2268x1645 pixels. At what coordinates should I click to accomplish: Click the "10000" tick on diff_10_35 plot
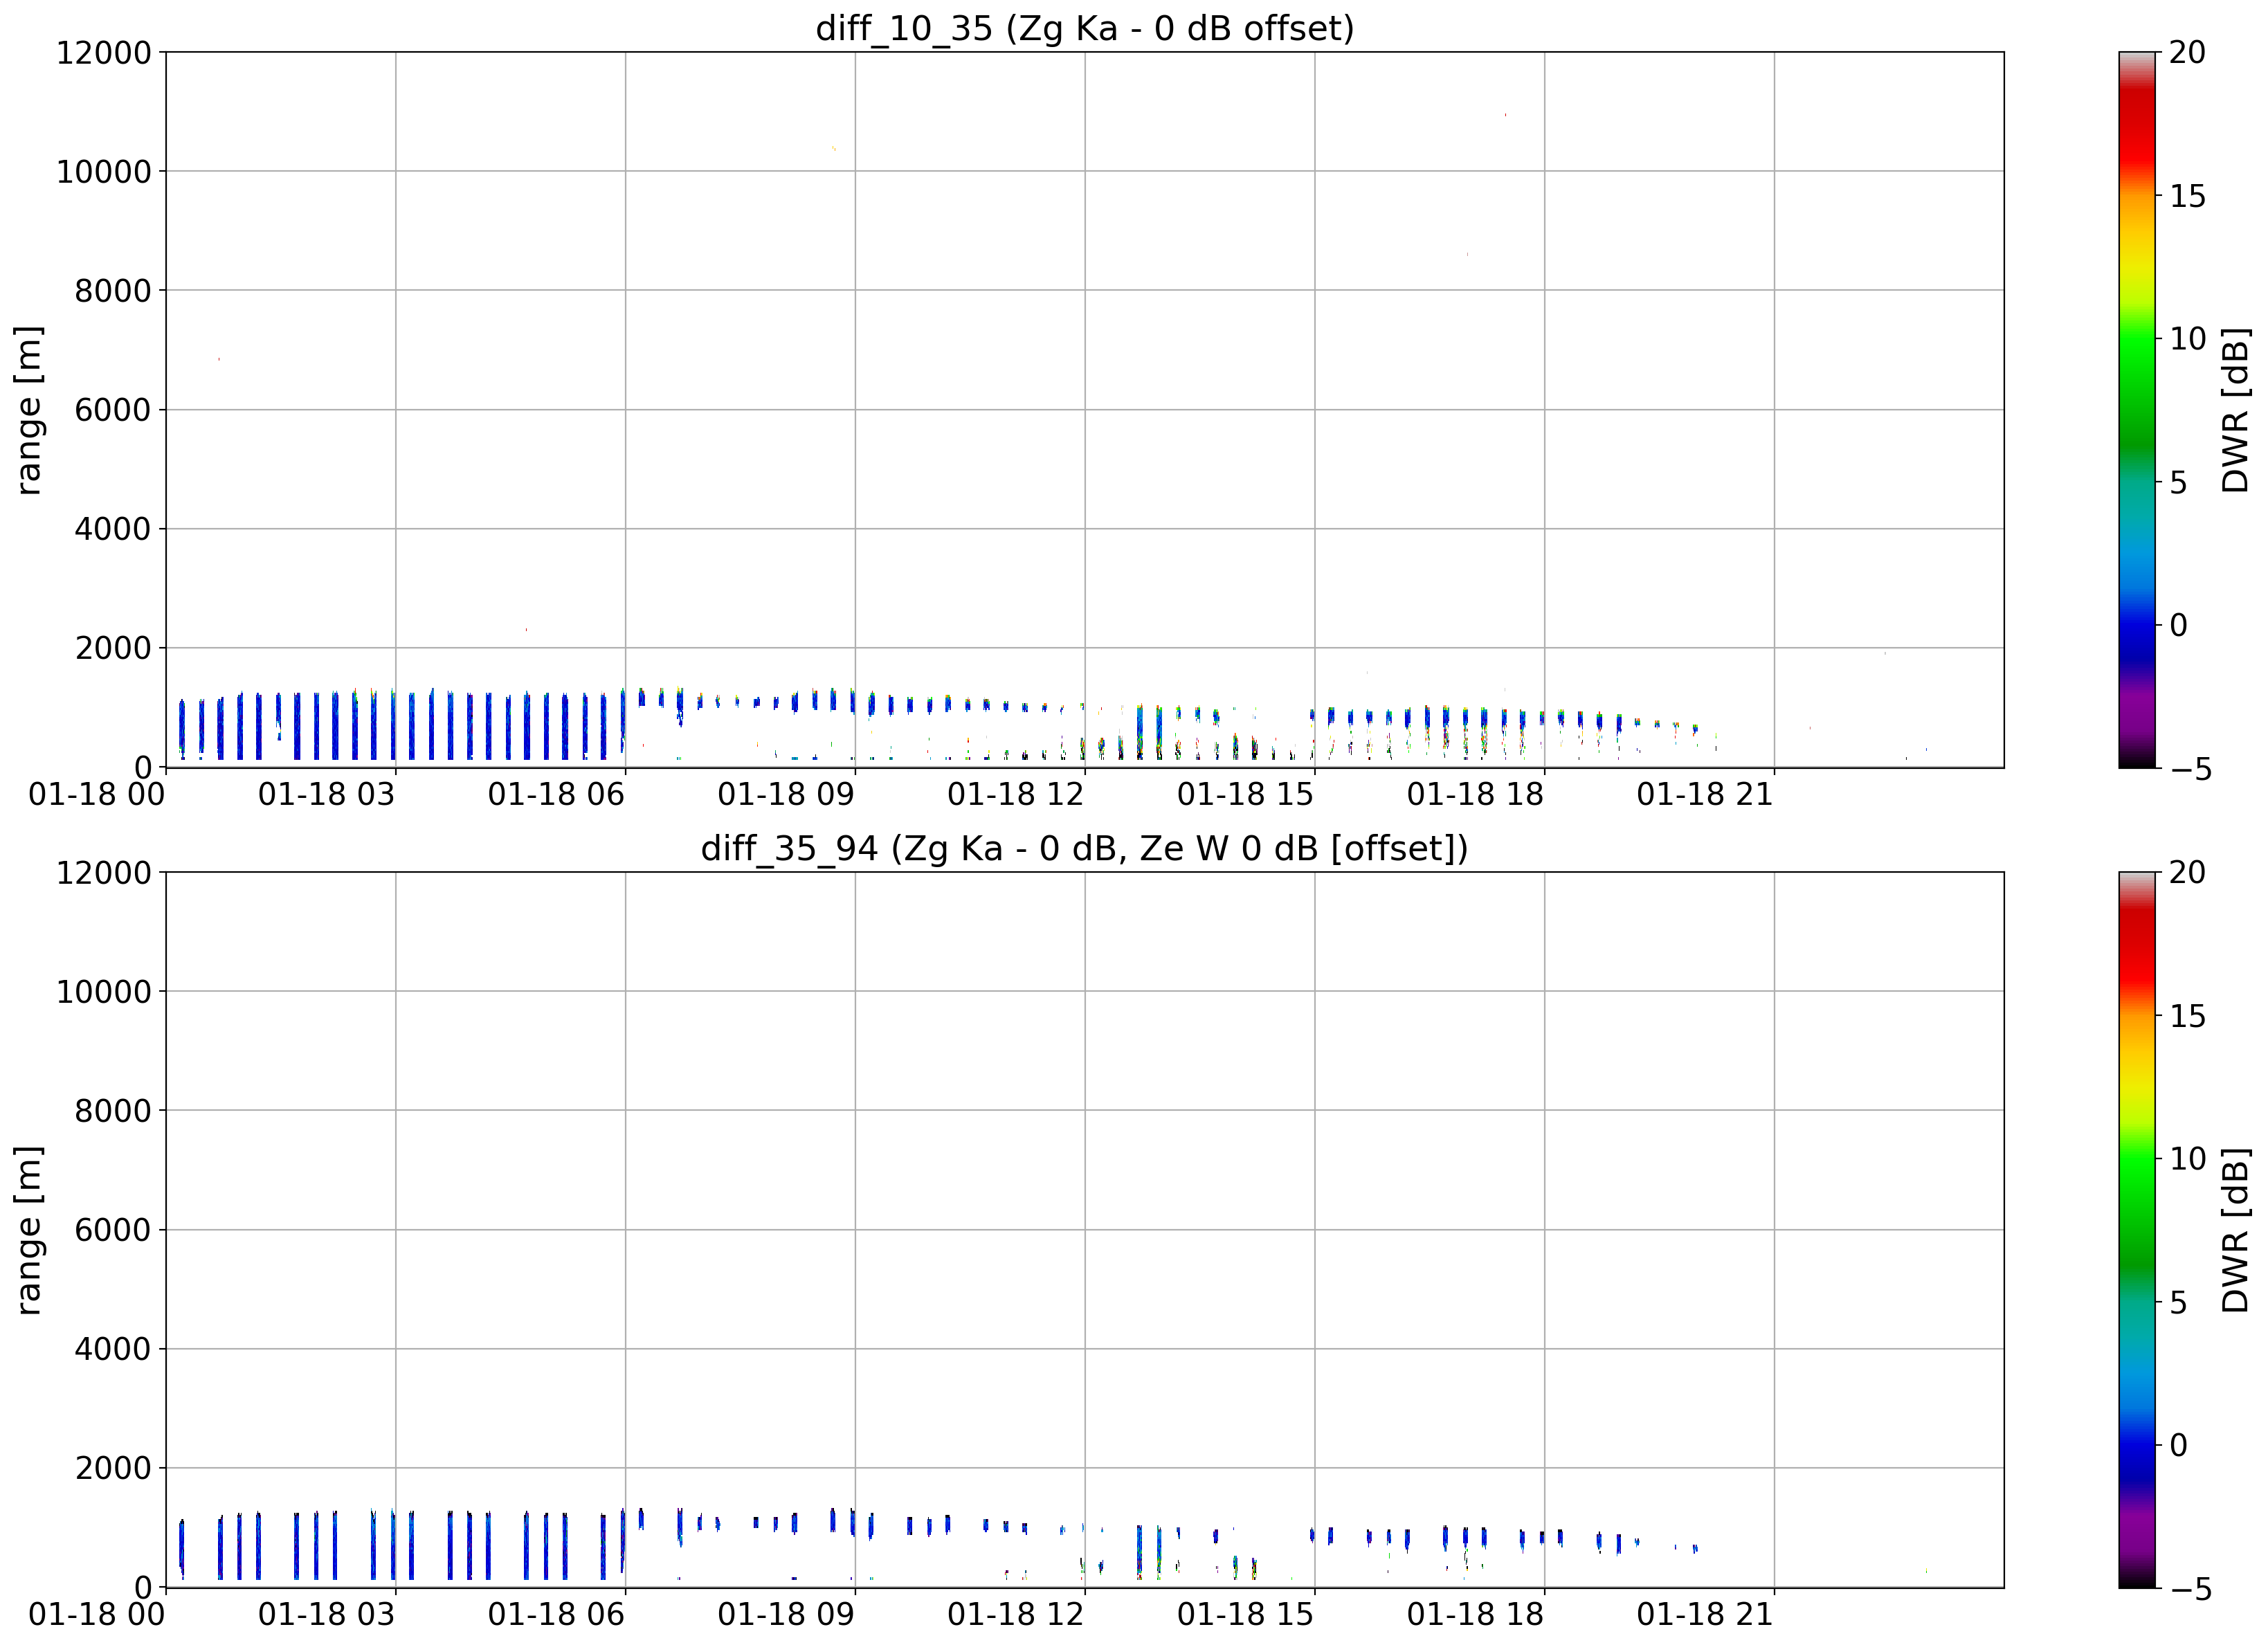[104, 171]
